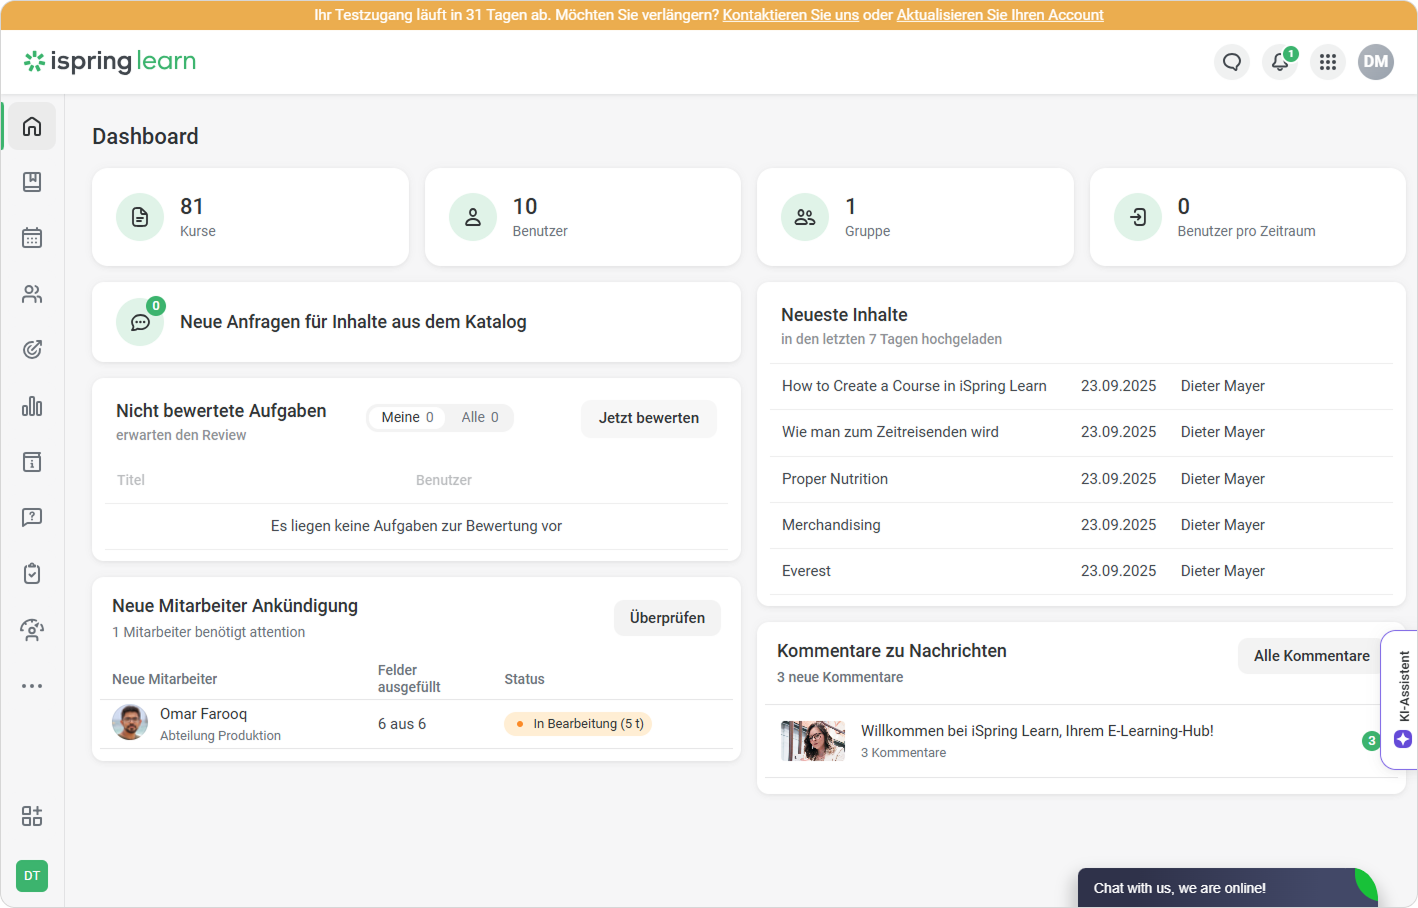The width and height of the screenshot is (1418, 908).
Task: Open the calendar icon in sidebar
Action: pyautogui.click(x=32, y=238)
